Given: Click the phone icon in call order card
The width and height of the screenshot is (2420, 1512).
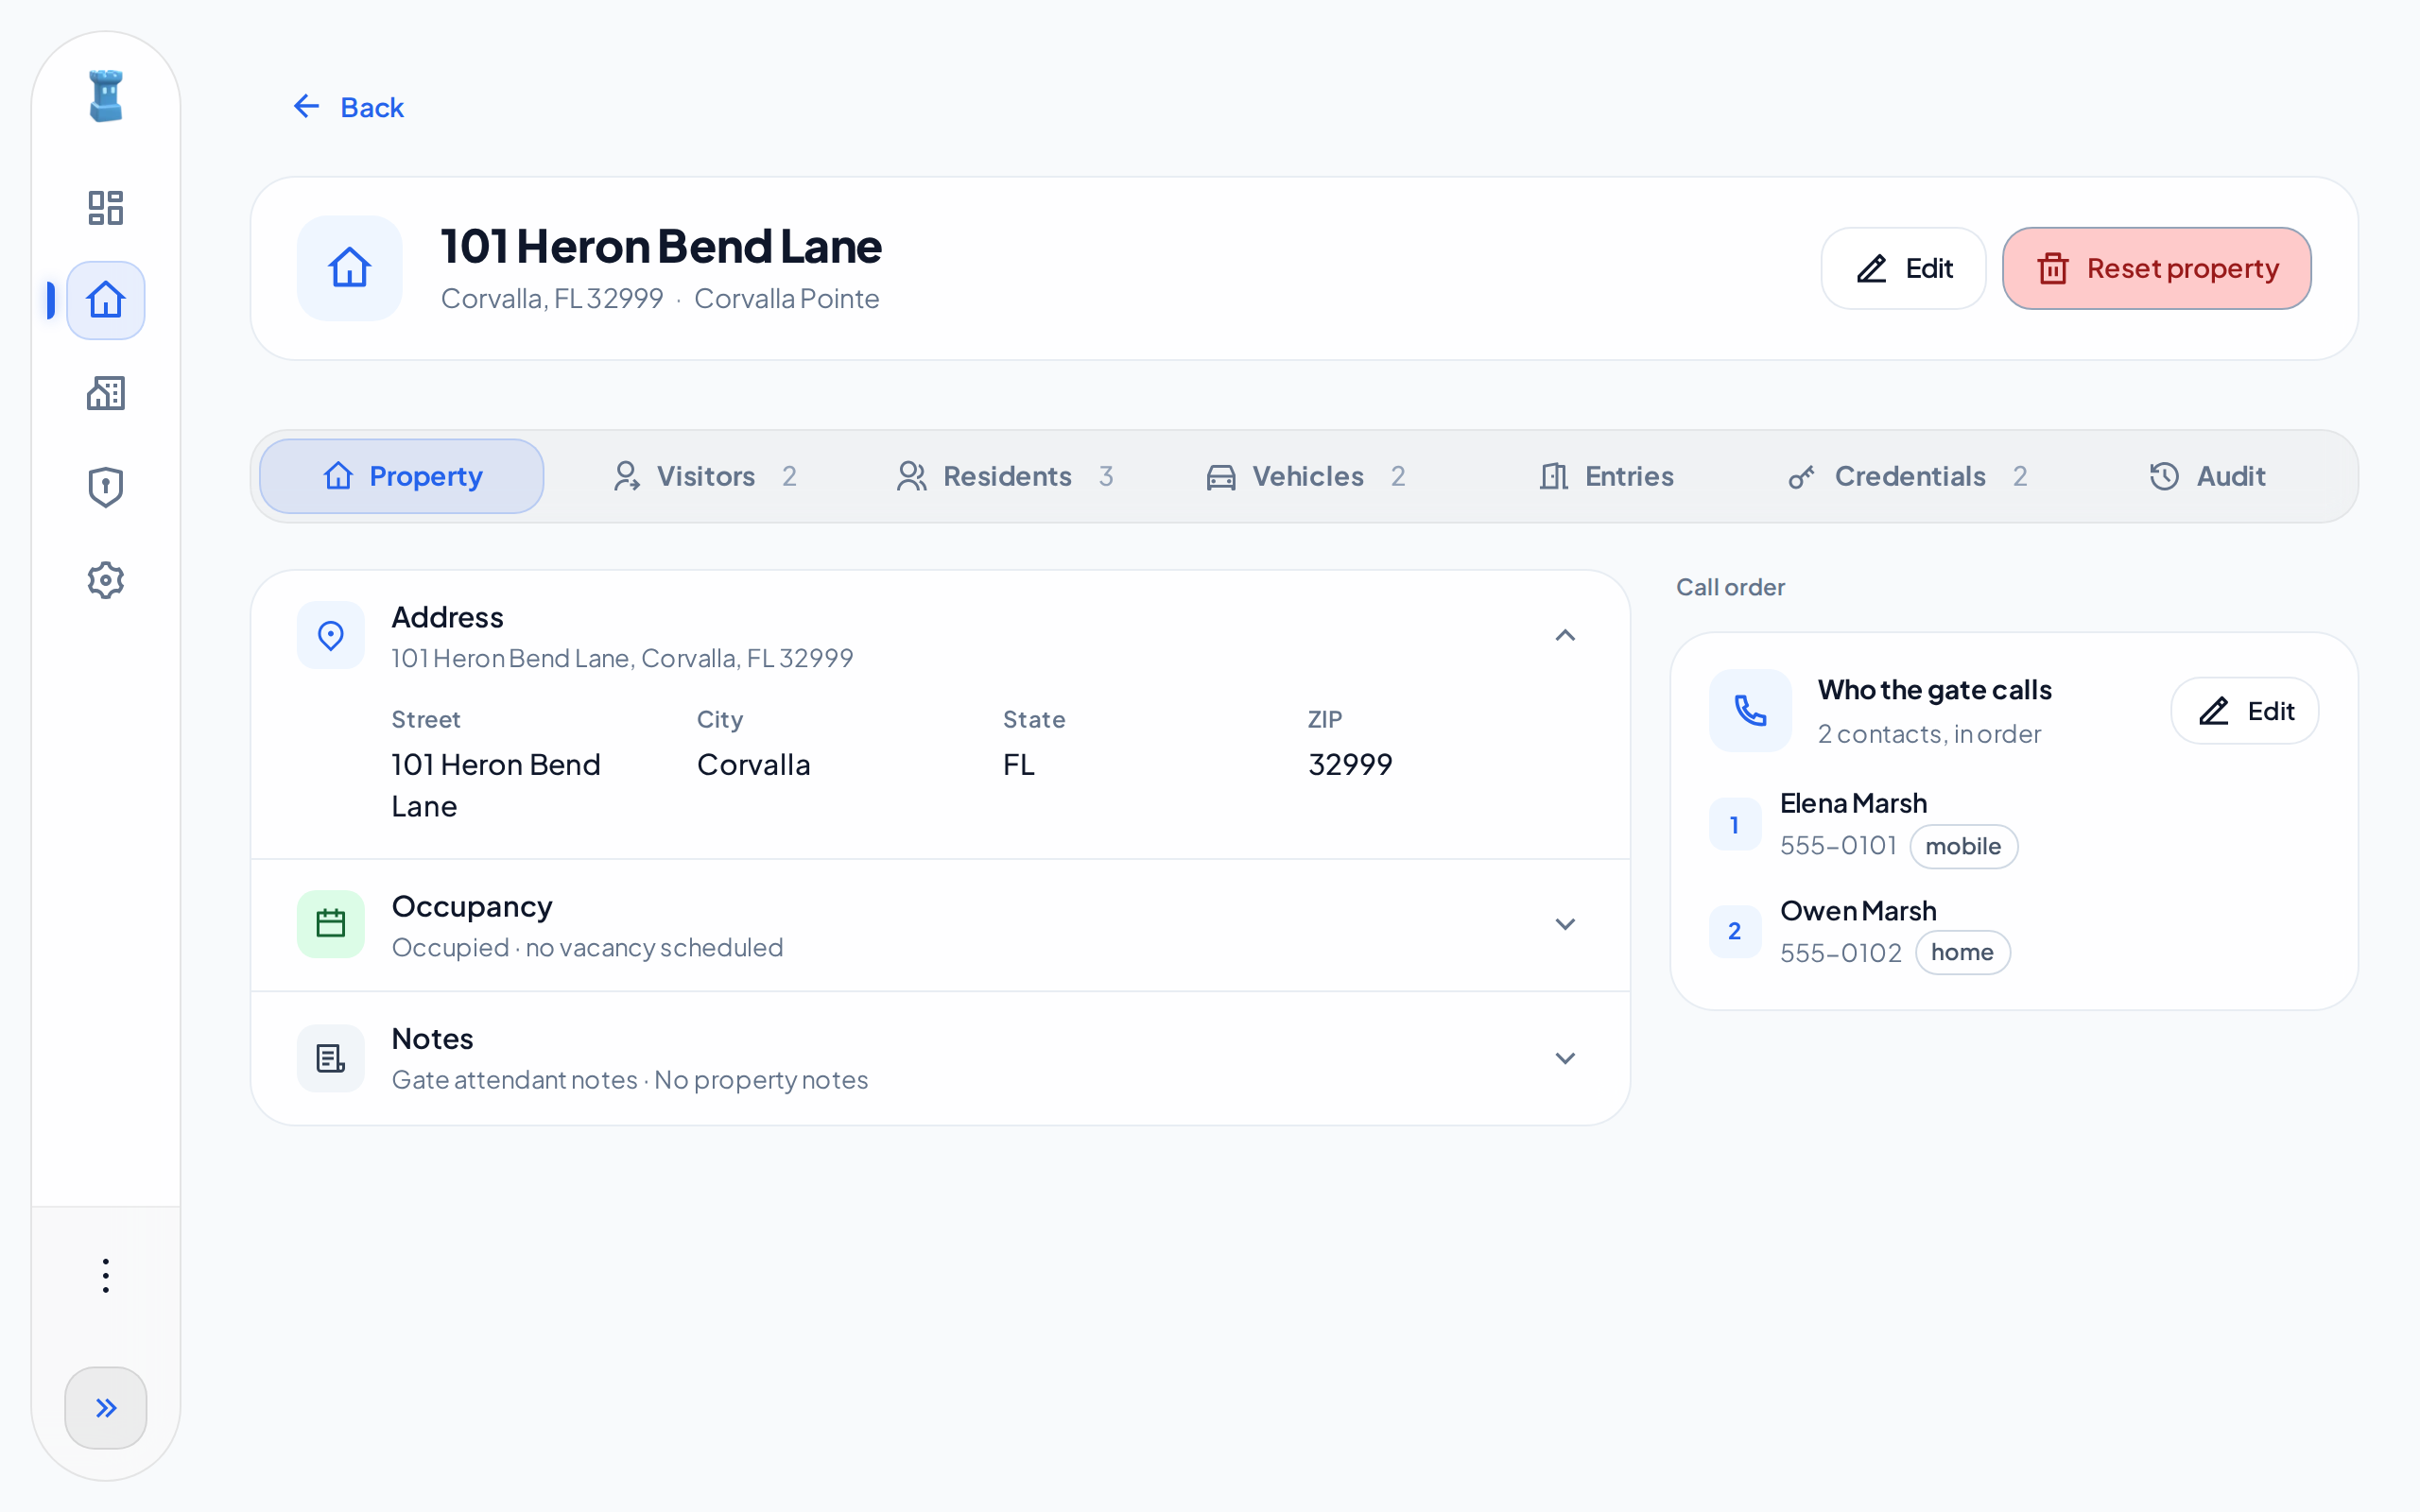Looking at the screenshot, I should [x=1750, y=711].
